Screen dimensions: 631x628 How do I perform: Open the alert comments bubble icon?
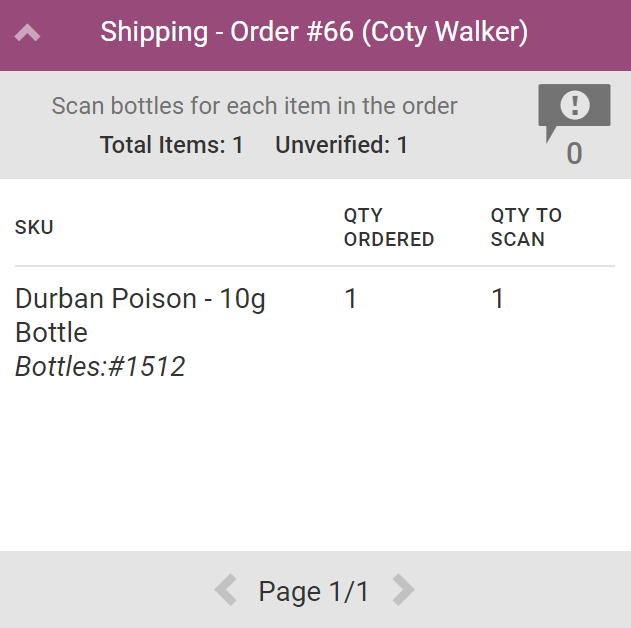point(574,108)
